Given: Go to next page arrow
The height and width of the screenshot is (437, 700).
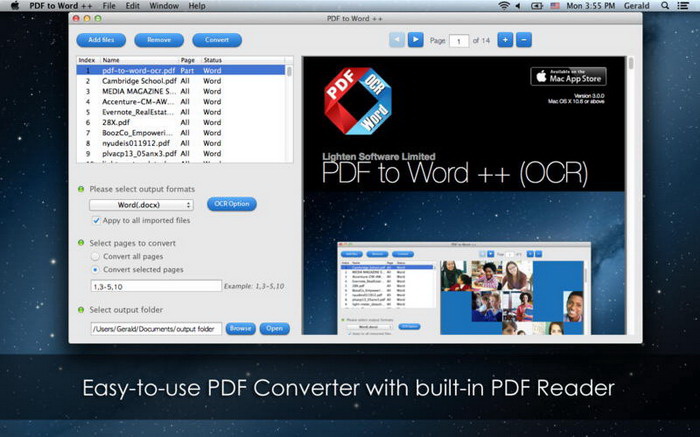Looking at the screenshot, I should point(416,40).
